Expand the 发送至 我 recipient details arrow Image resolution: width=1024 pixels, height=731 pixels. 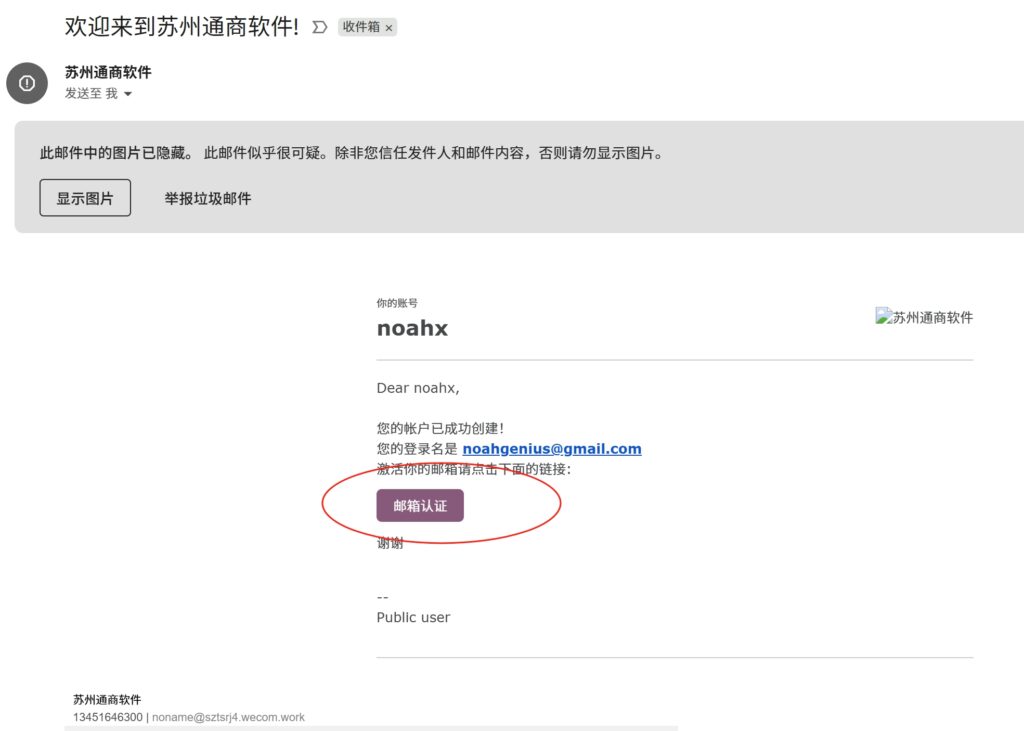pos(128,94)
